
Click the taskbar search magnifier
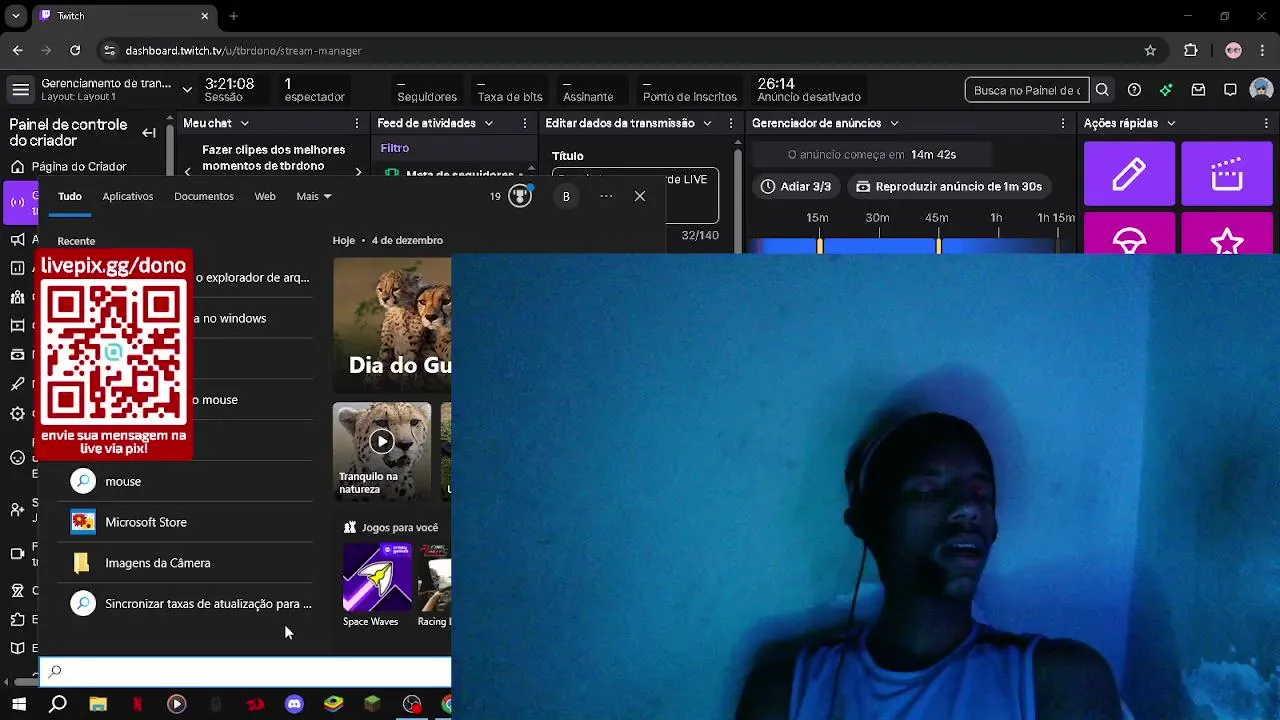58,705
